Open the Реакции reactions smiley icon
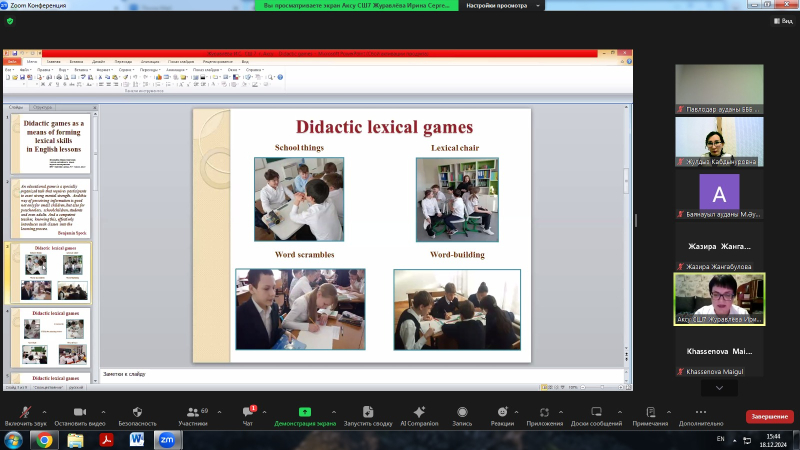Viewport: 800px width, 450px height. pos(502,412)
